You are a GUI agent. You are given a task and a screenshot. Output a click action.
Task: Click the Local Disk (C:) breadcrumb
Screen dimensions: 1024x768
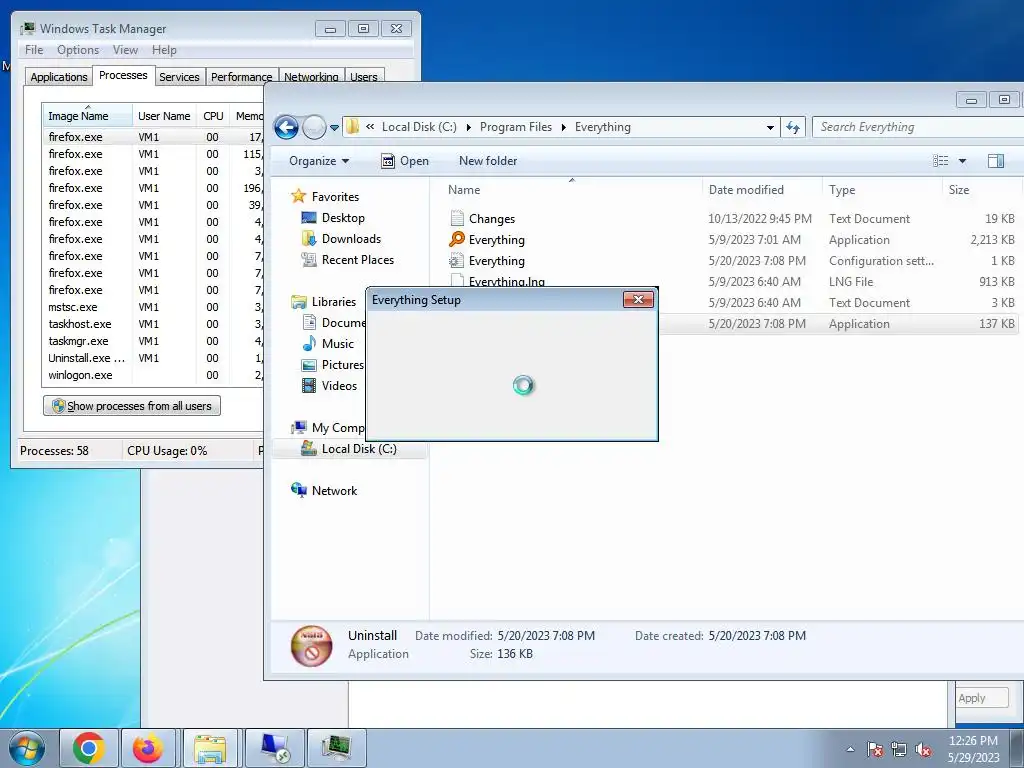pos(419,127)
